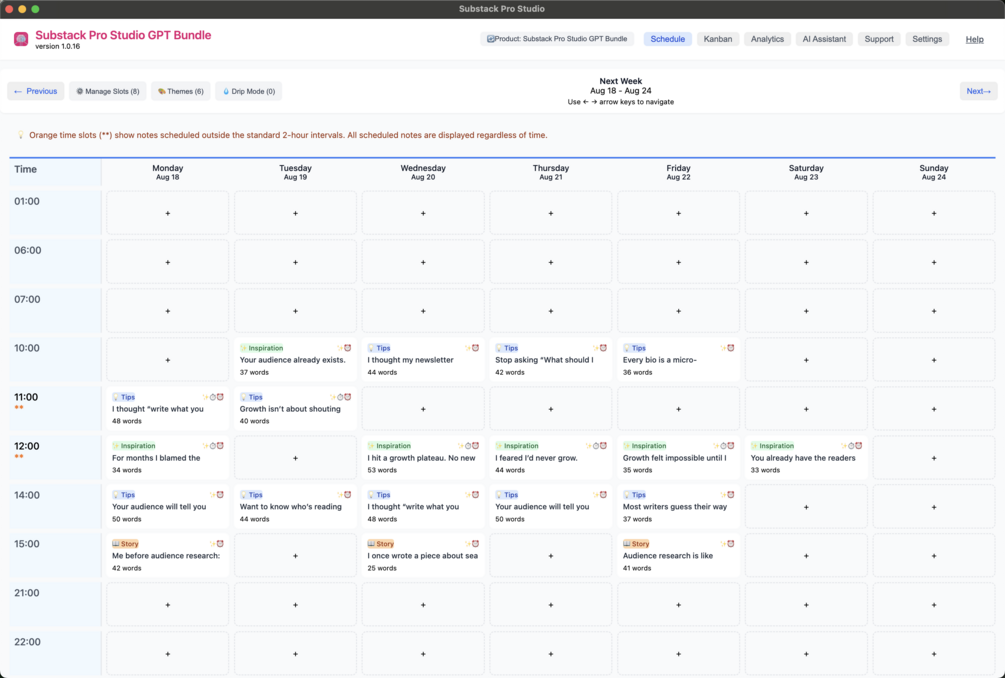The height and width of the screenshot is (678, 1005).
Task: Click the stopwatch icon on 'Growth felt impossible until I' note
Action: coord(724,446)
